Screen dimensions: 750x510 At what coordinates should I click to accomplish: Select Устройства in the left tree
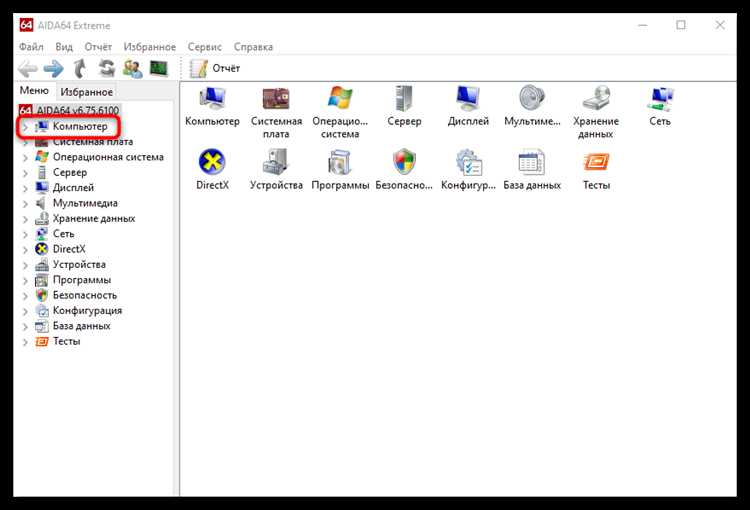click(x=79, y=265)
